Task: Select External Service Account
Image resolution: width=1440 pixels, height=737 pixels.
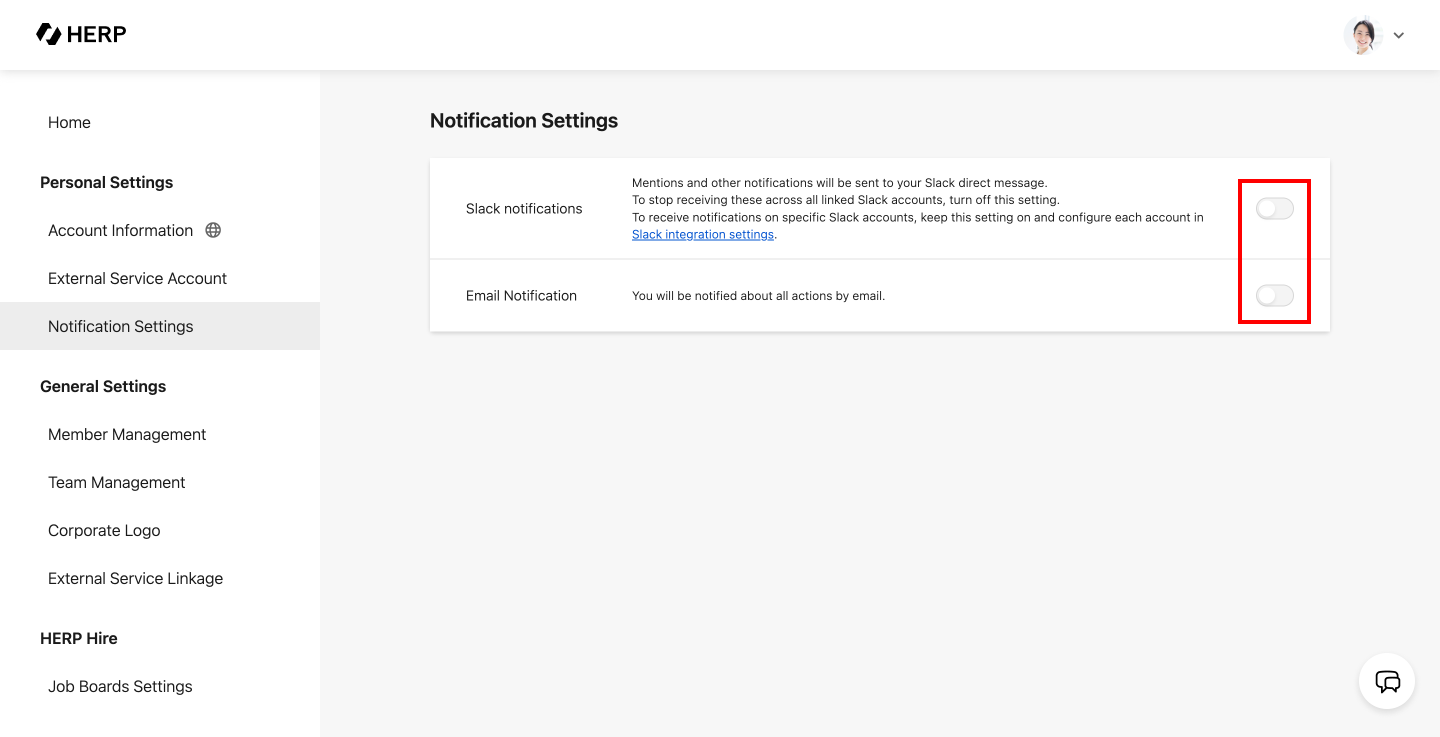Action: 137,278
